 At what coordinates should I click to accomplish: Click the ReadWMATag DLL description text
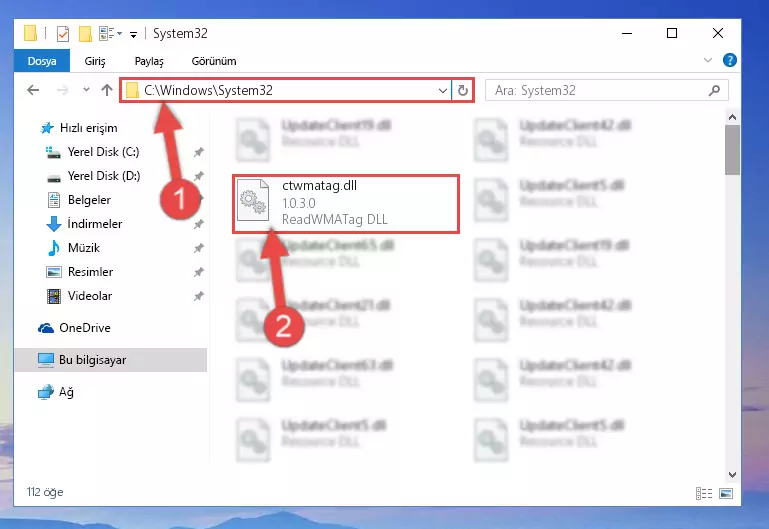click(334, 220)
